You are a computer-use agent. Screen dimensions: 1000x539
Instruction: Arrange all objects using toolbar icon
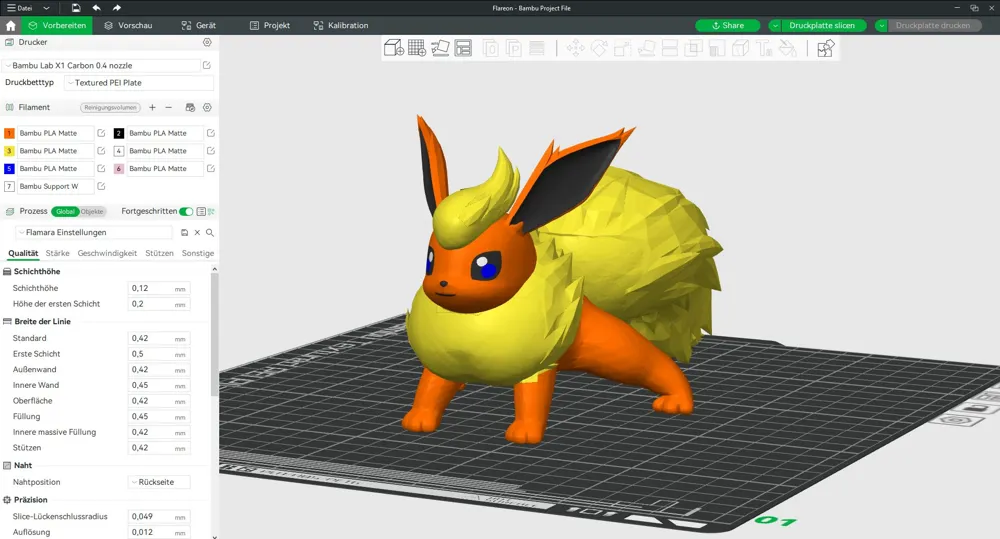pos(463,48)
